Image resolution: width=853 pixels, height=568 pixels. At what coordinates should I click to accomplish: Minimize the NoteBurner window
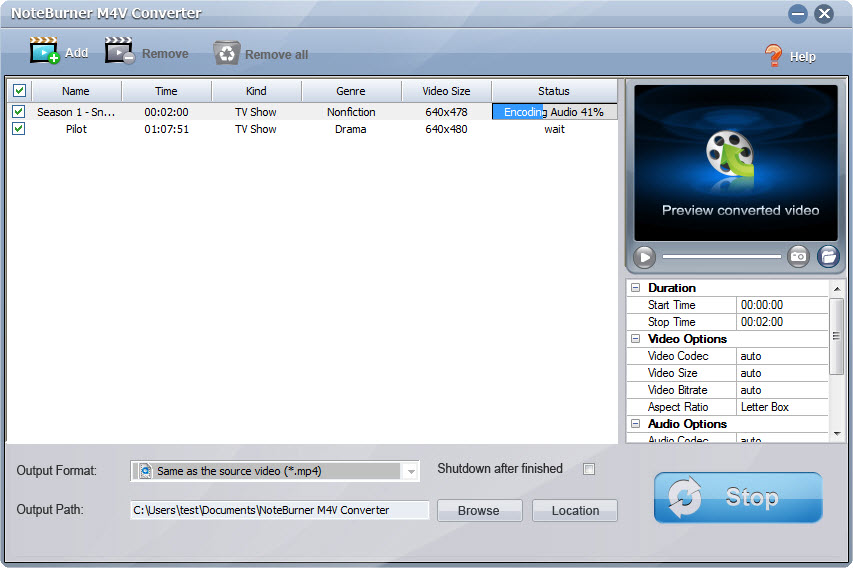pyautogui.click(x=798, y=13)
